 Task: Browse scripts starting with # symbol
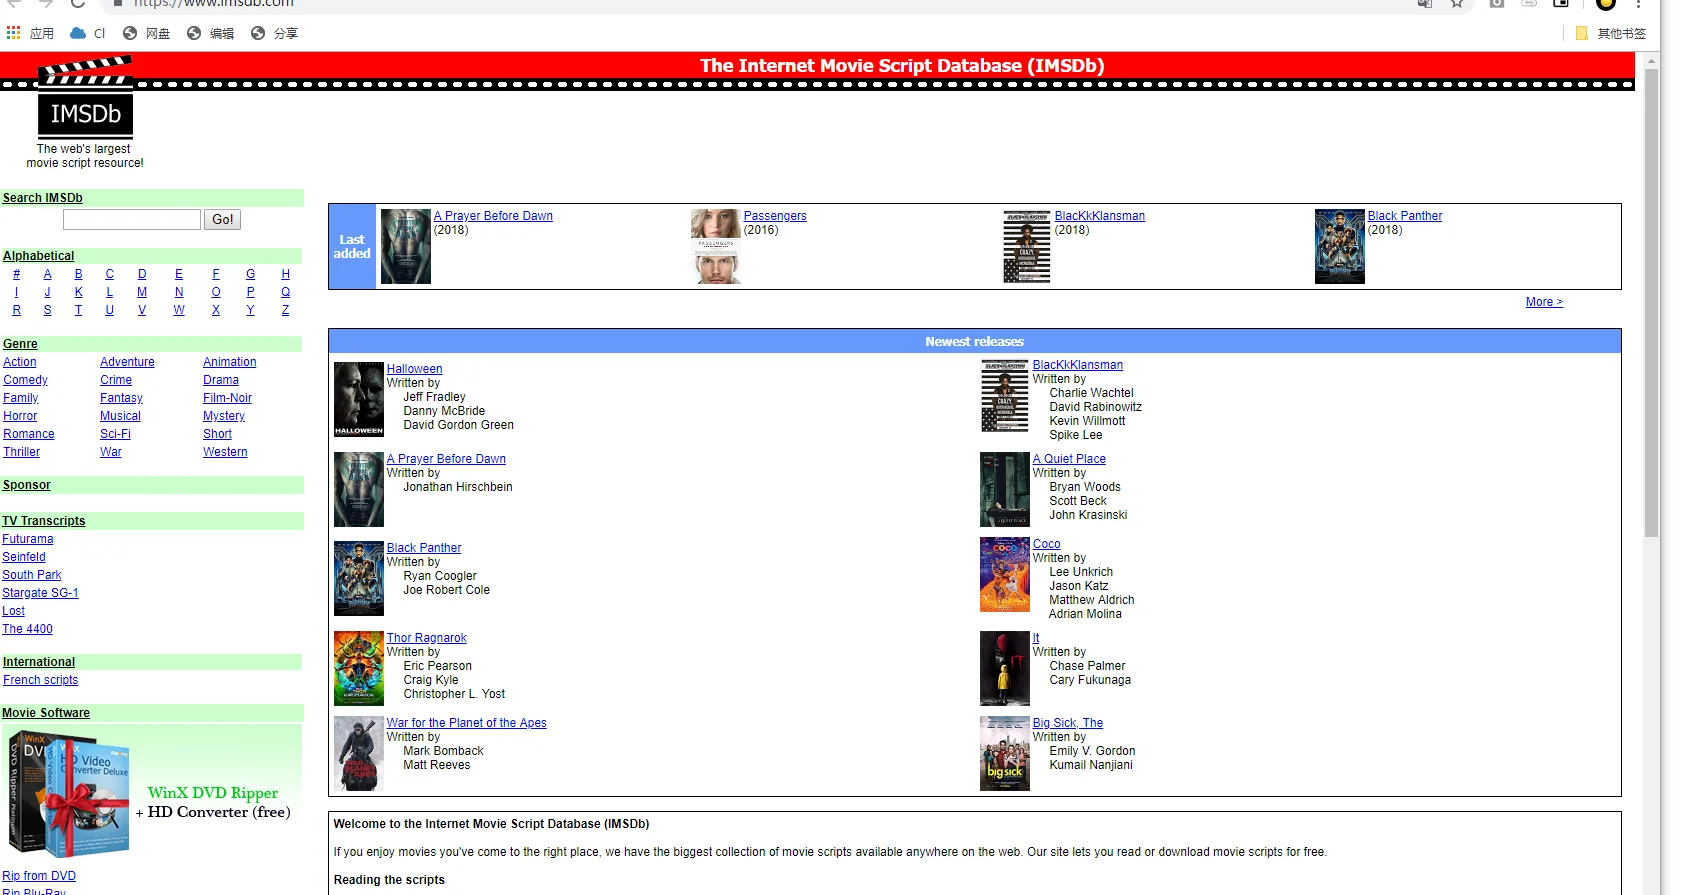[16, 274]
